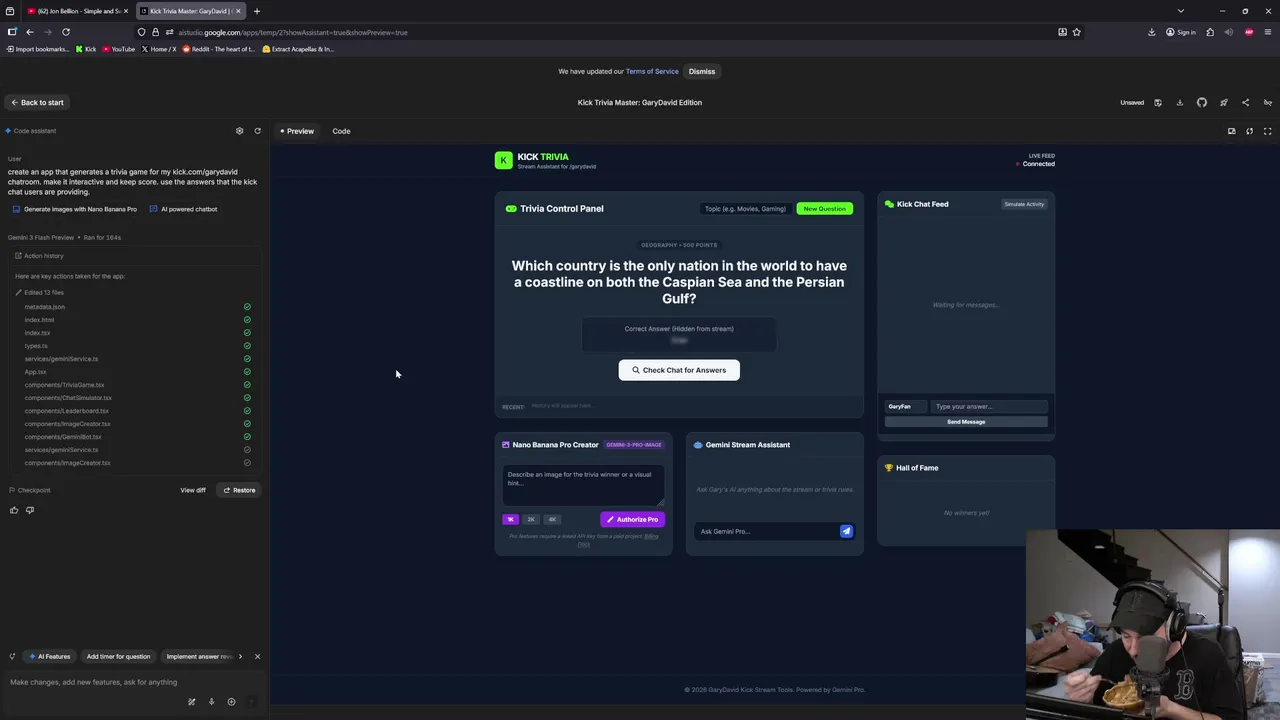This screenshot has width=1280, height=720.
Task: Expand the Edited 13 files list
Action: pos(40,292)
